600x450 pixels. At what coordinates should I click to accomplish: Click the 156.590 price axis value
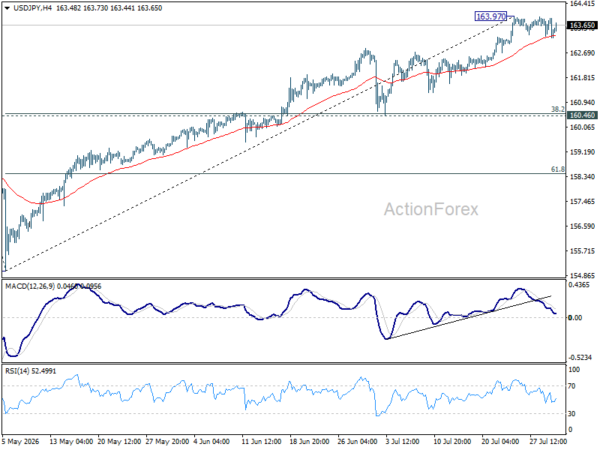582,227
